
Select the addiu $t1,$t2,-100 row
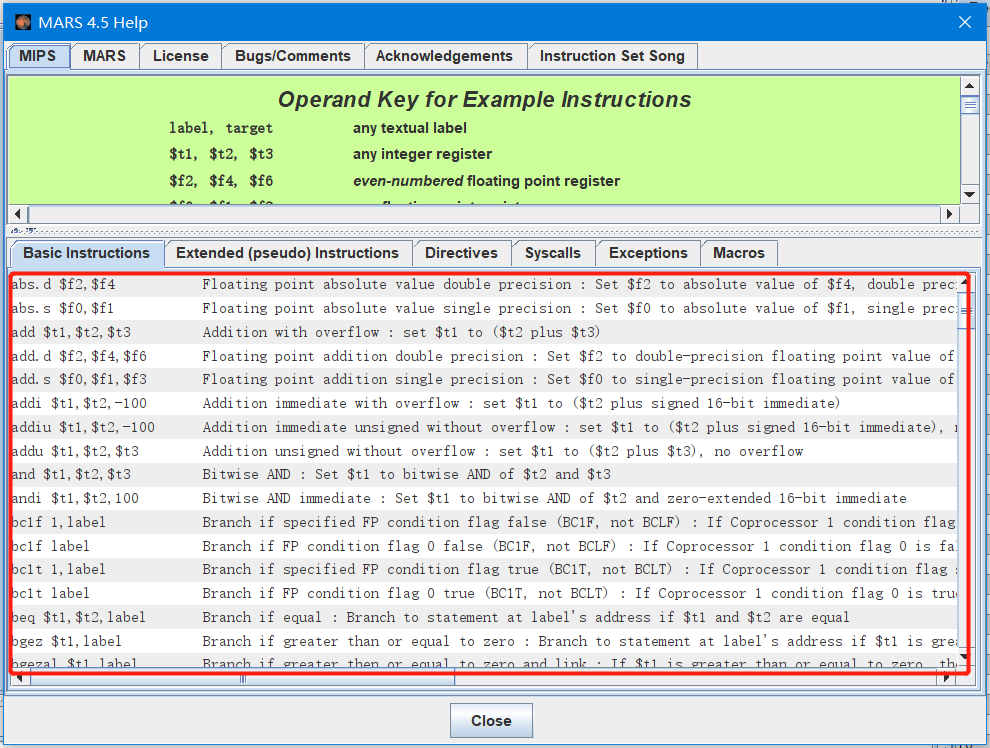click(x=484, y=427)
